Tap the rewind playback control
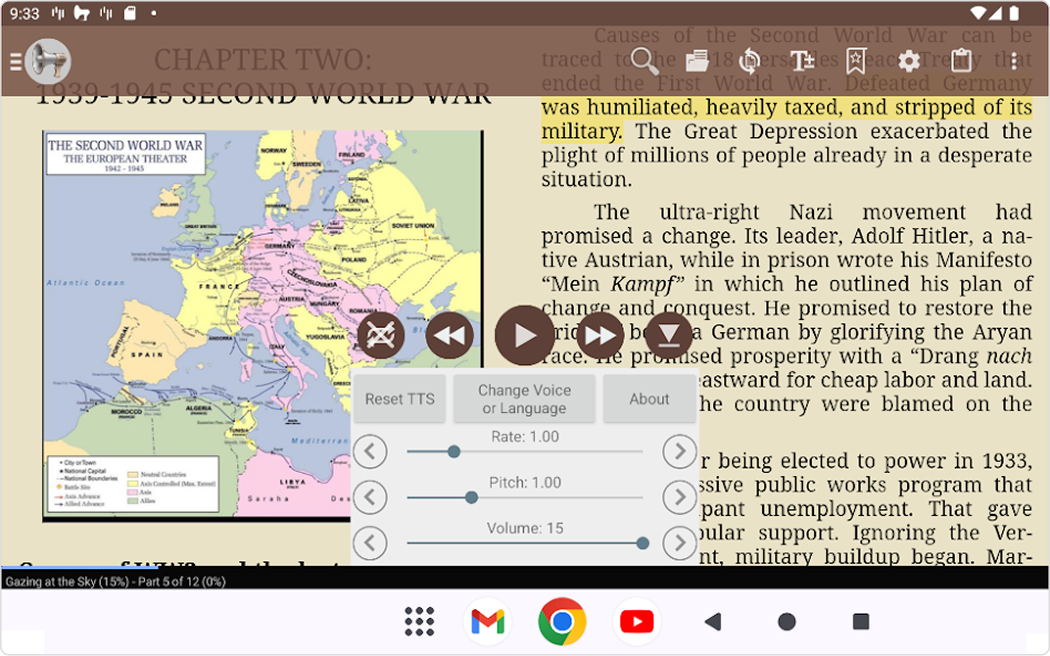Viewport: 1050px width, 656px height. [x=449, y=335]
